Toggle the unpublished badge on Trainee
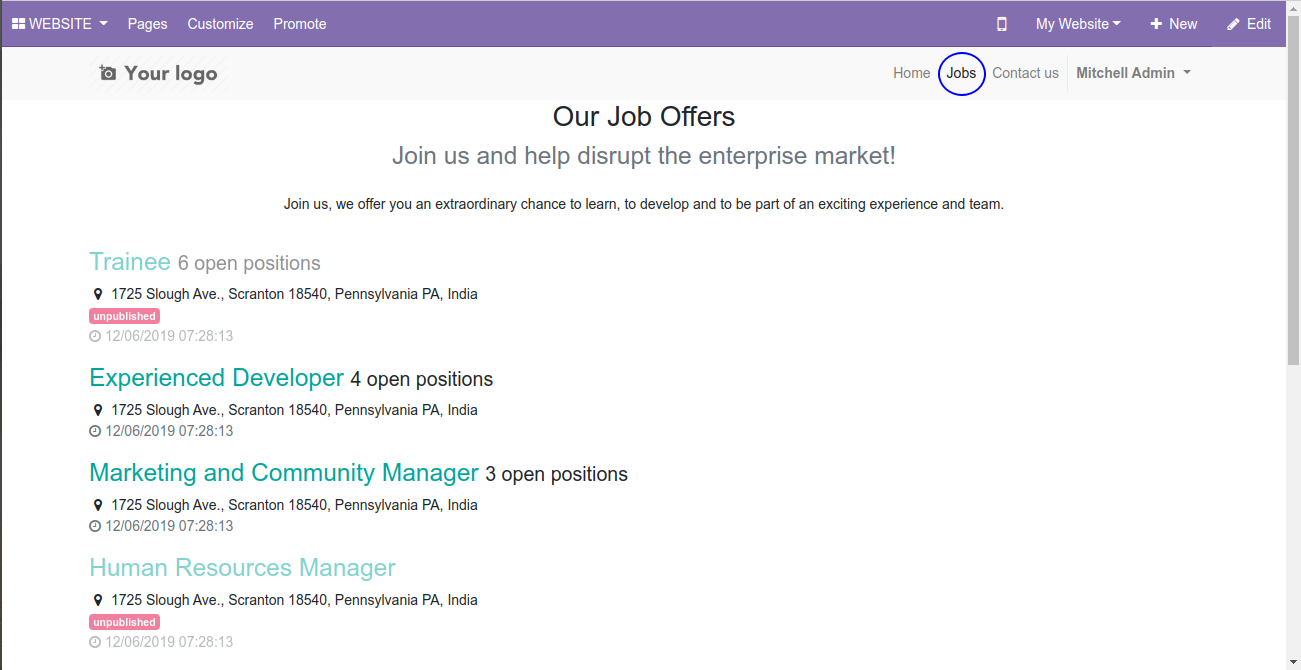 (x=124, y=316)
